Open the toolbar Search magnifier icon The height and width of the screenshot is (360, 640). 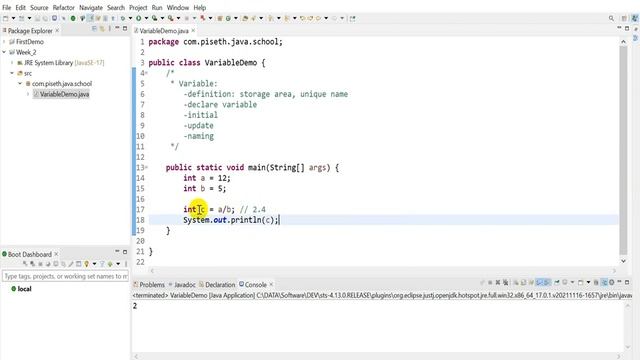coord(611,18)
